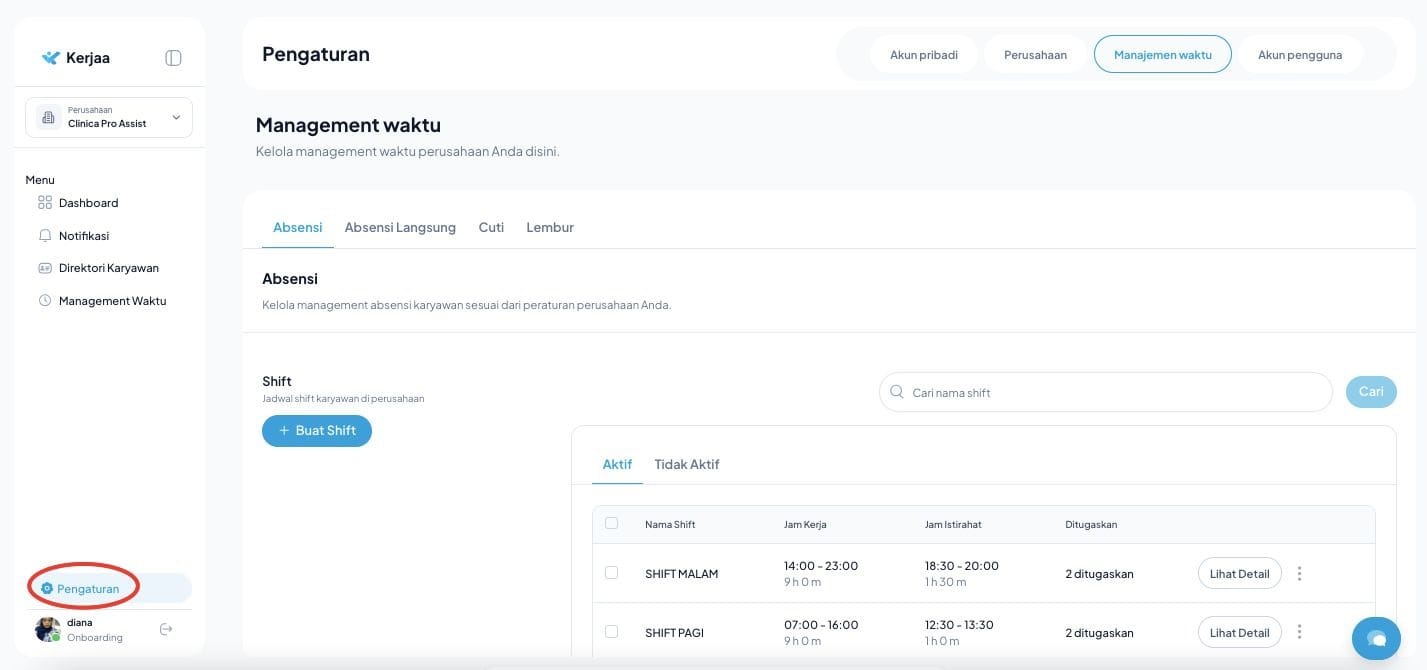Image resolution: width=1427 pixels, height=670 pixels.
Task: Tick the SHIFT MALAM checkbox
Action: coord(612,573)
